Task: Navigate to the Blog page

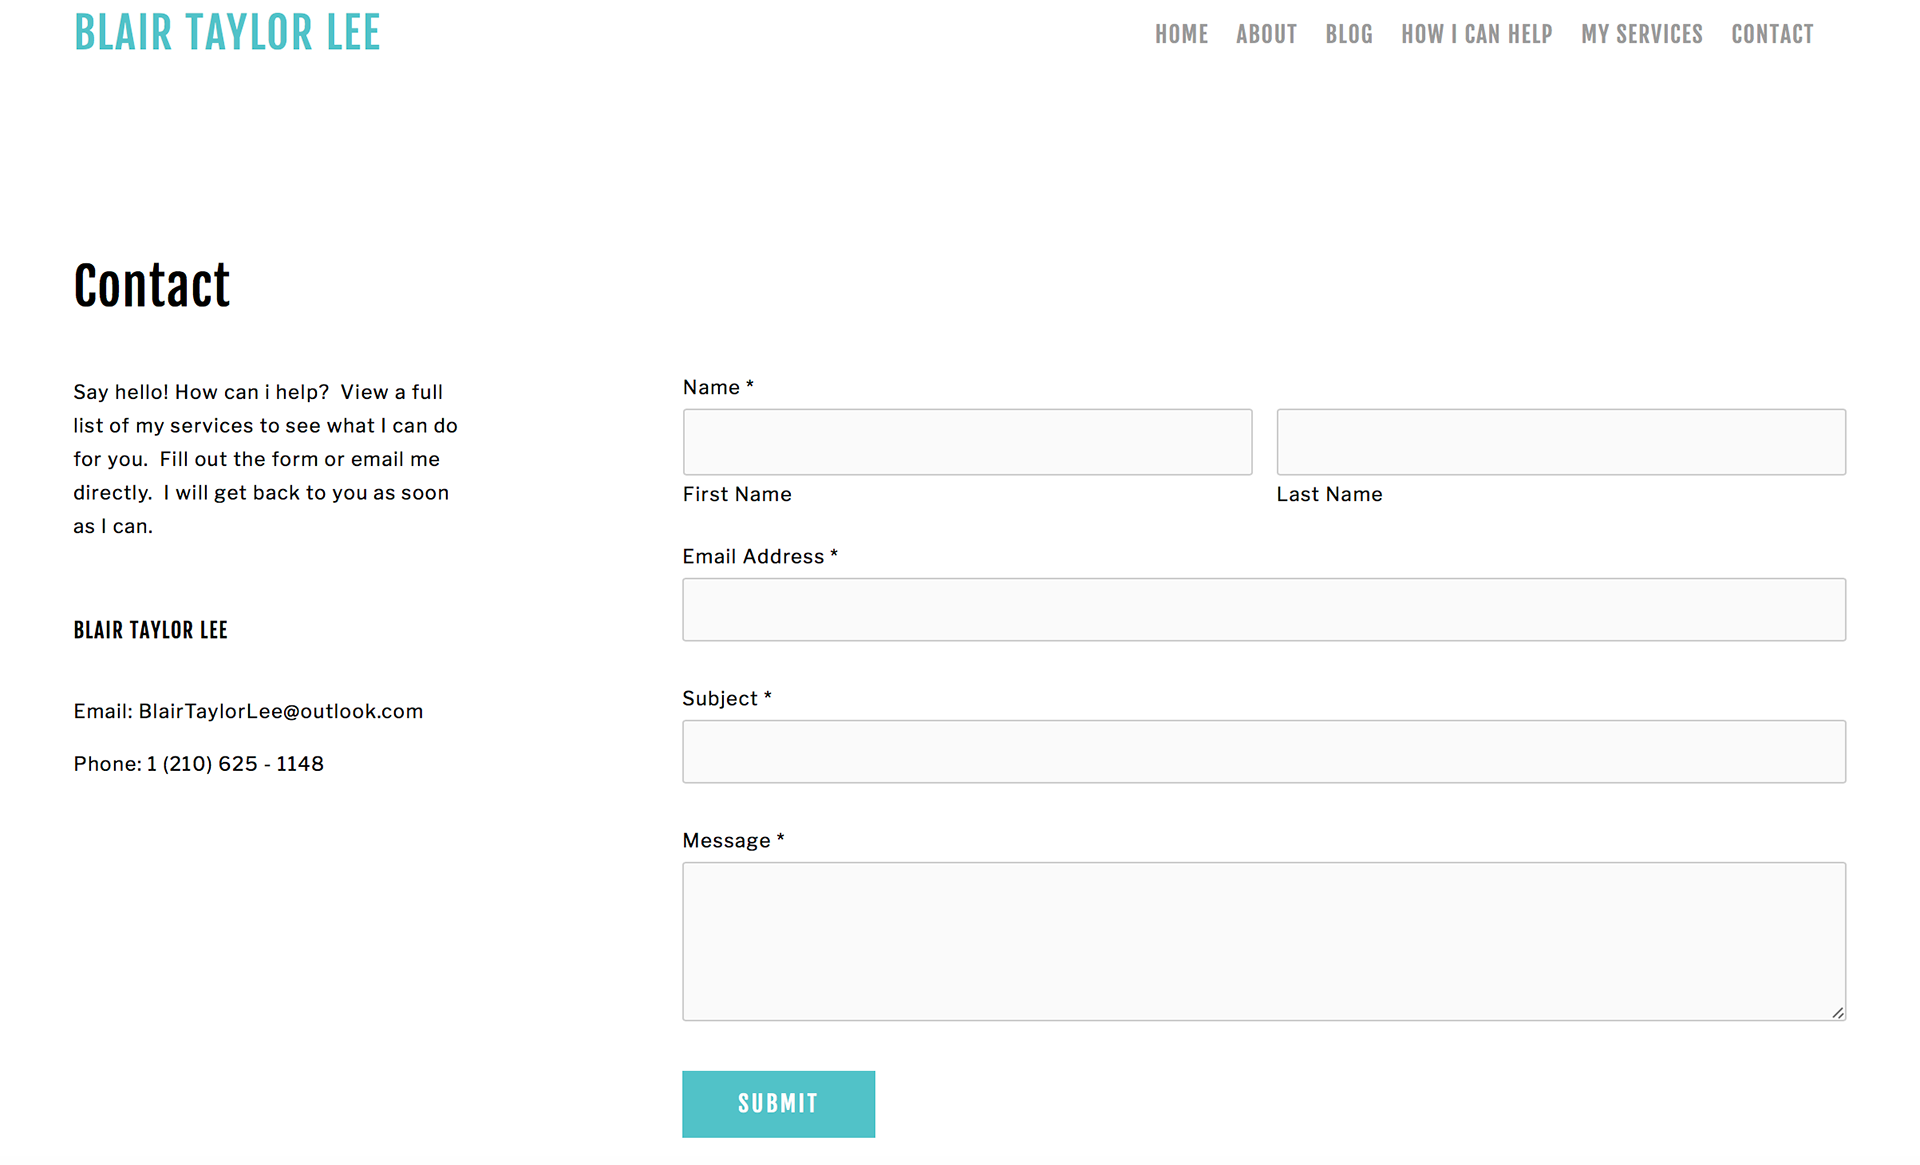Action: pyautogui.click(x=1349, y=35)
